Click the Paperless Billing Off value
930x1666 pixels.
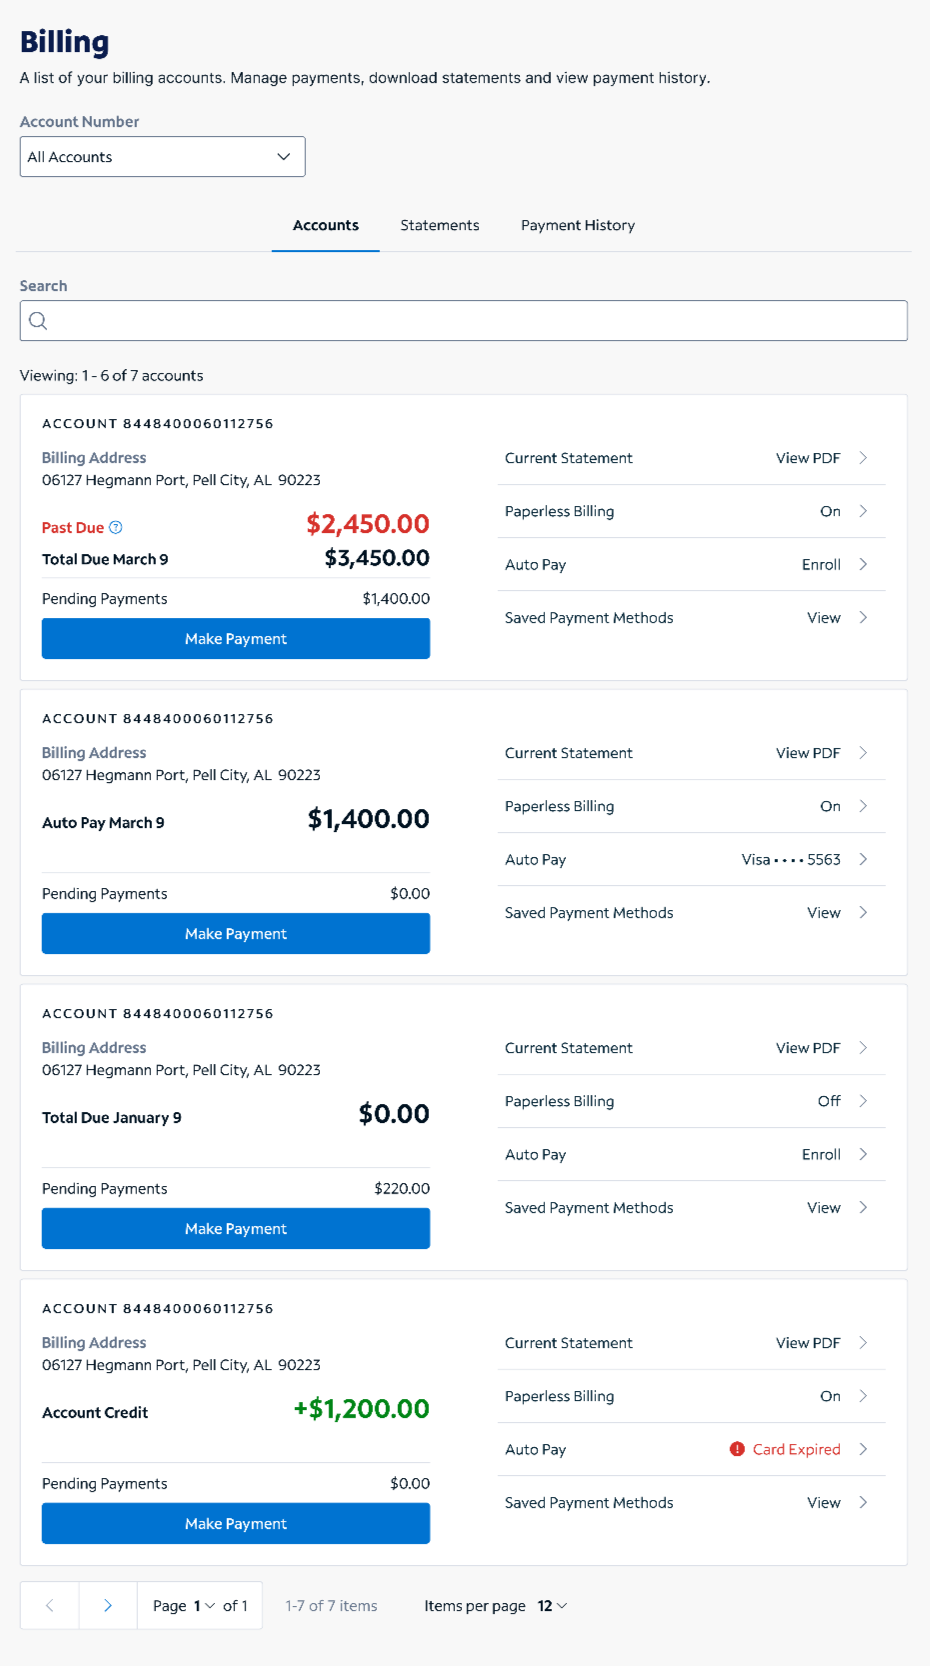829,1101
